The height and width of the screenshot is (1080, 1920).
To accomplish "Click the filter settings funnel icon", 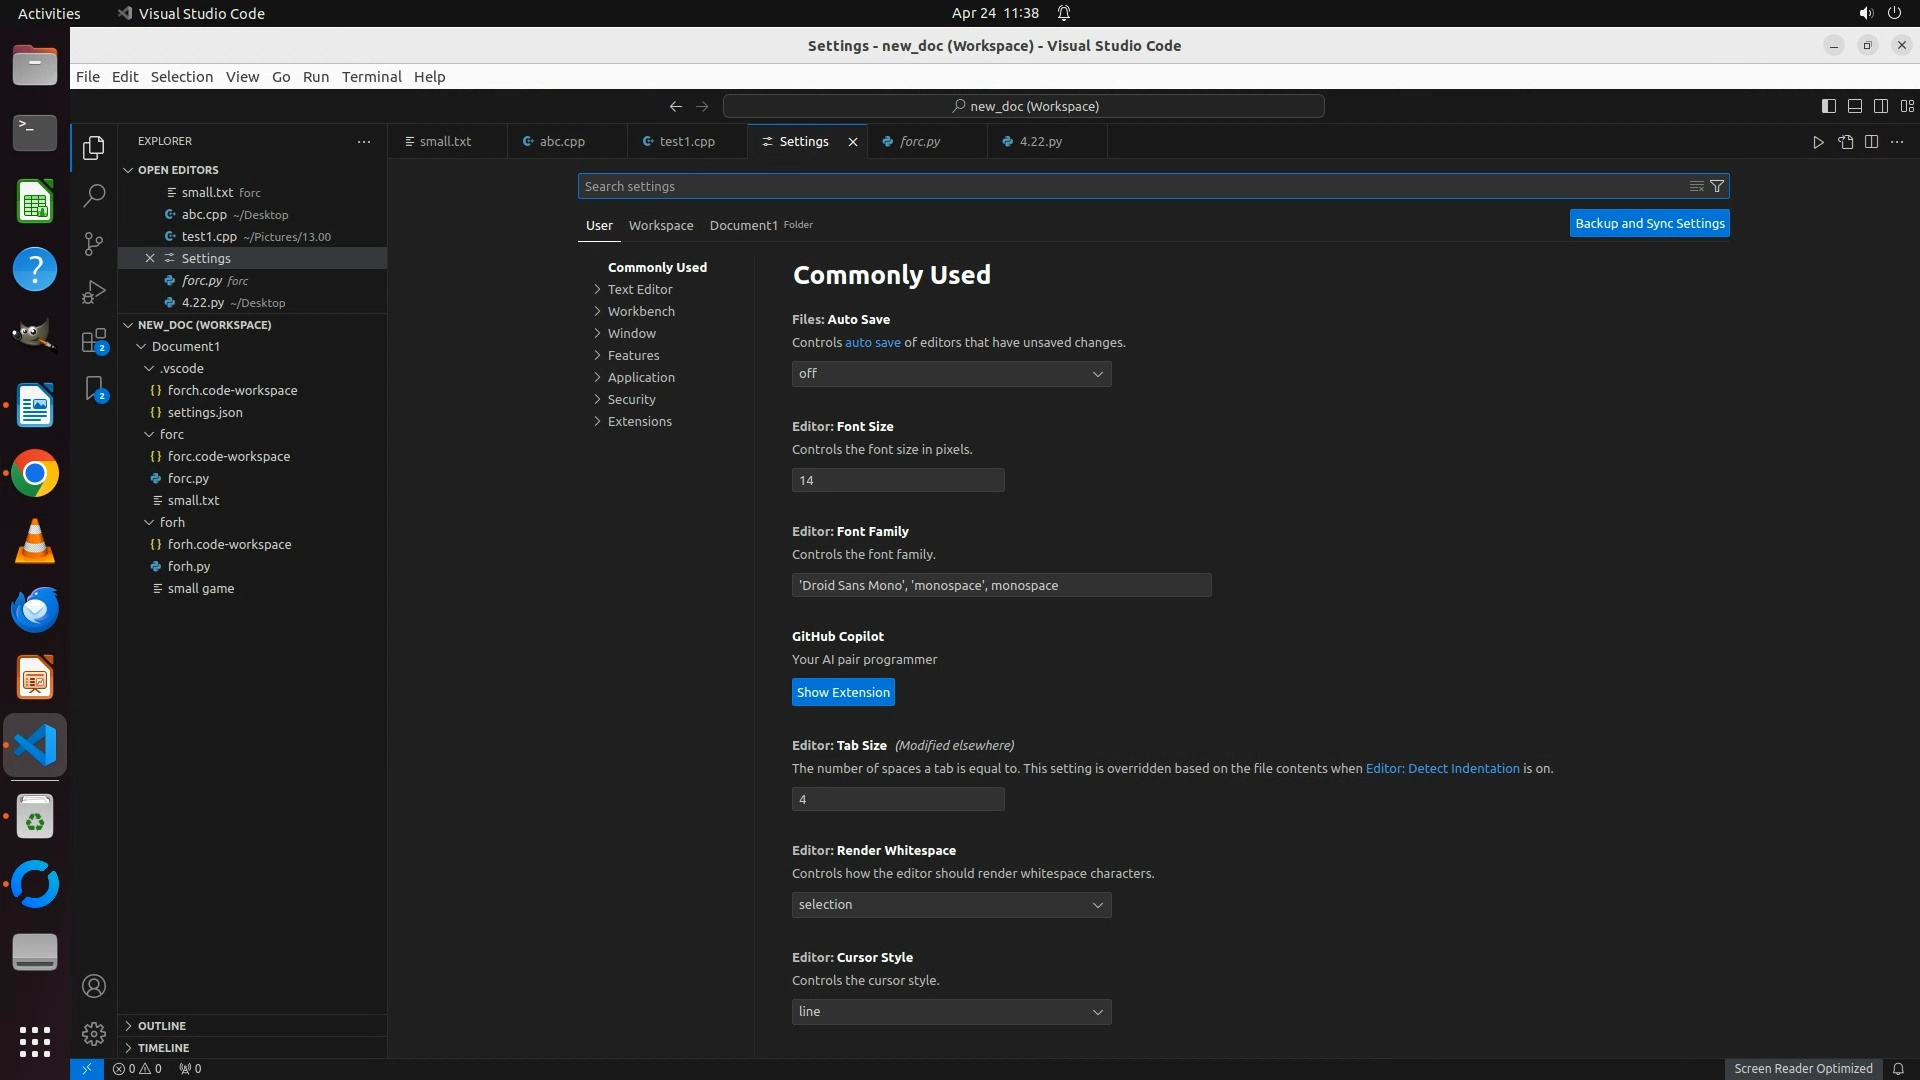I will 1717,186.
